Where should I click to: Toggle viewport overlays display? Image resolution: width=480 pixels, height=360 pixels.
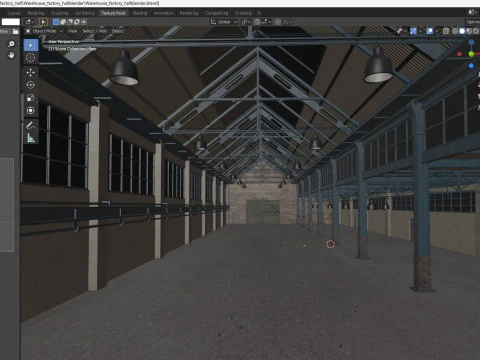[430, 31]
